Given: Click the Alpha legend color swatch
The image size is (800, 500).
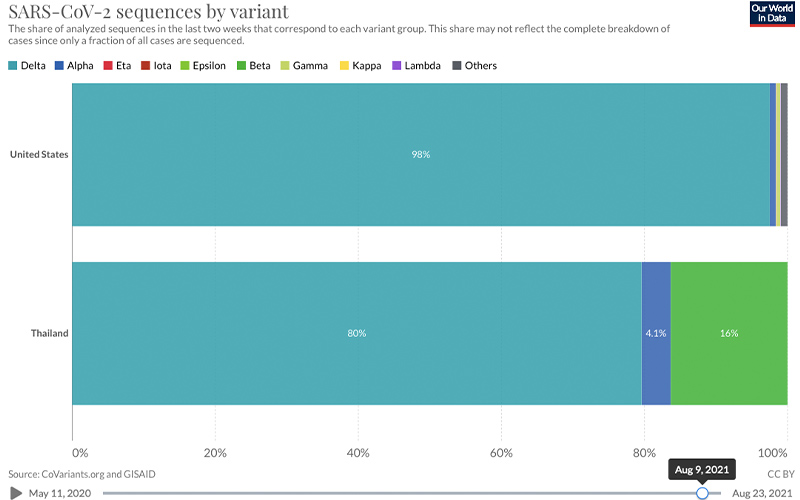Looking at the screenshot, I should click(59, 66).
